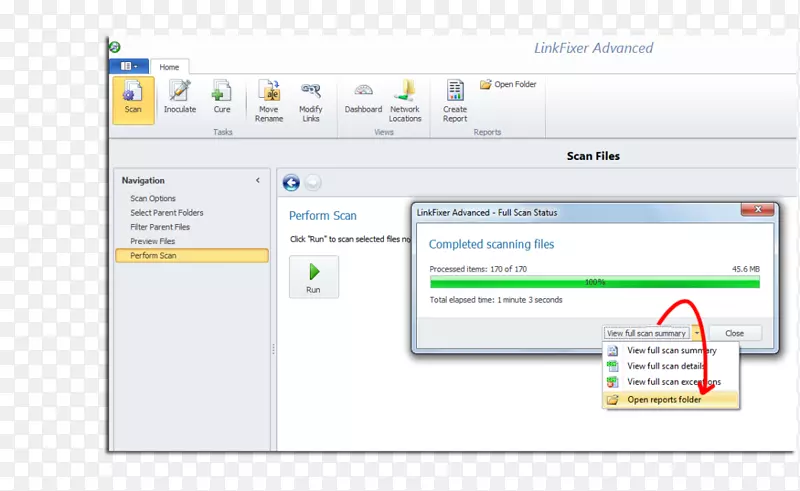The height and width of the screenshot is (491, 800).
Task: Select Filter Parent Files in Navigation
Action: coord(160,227)
